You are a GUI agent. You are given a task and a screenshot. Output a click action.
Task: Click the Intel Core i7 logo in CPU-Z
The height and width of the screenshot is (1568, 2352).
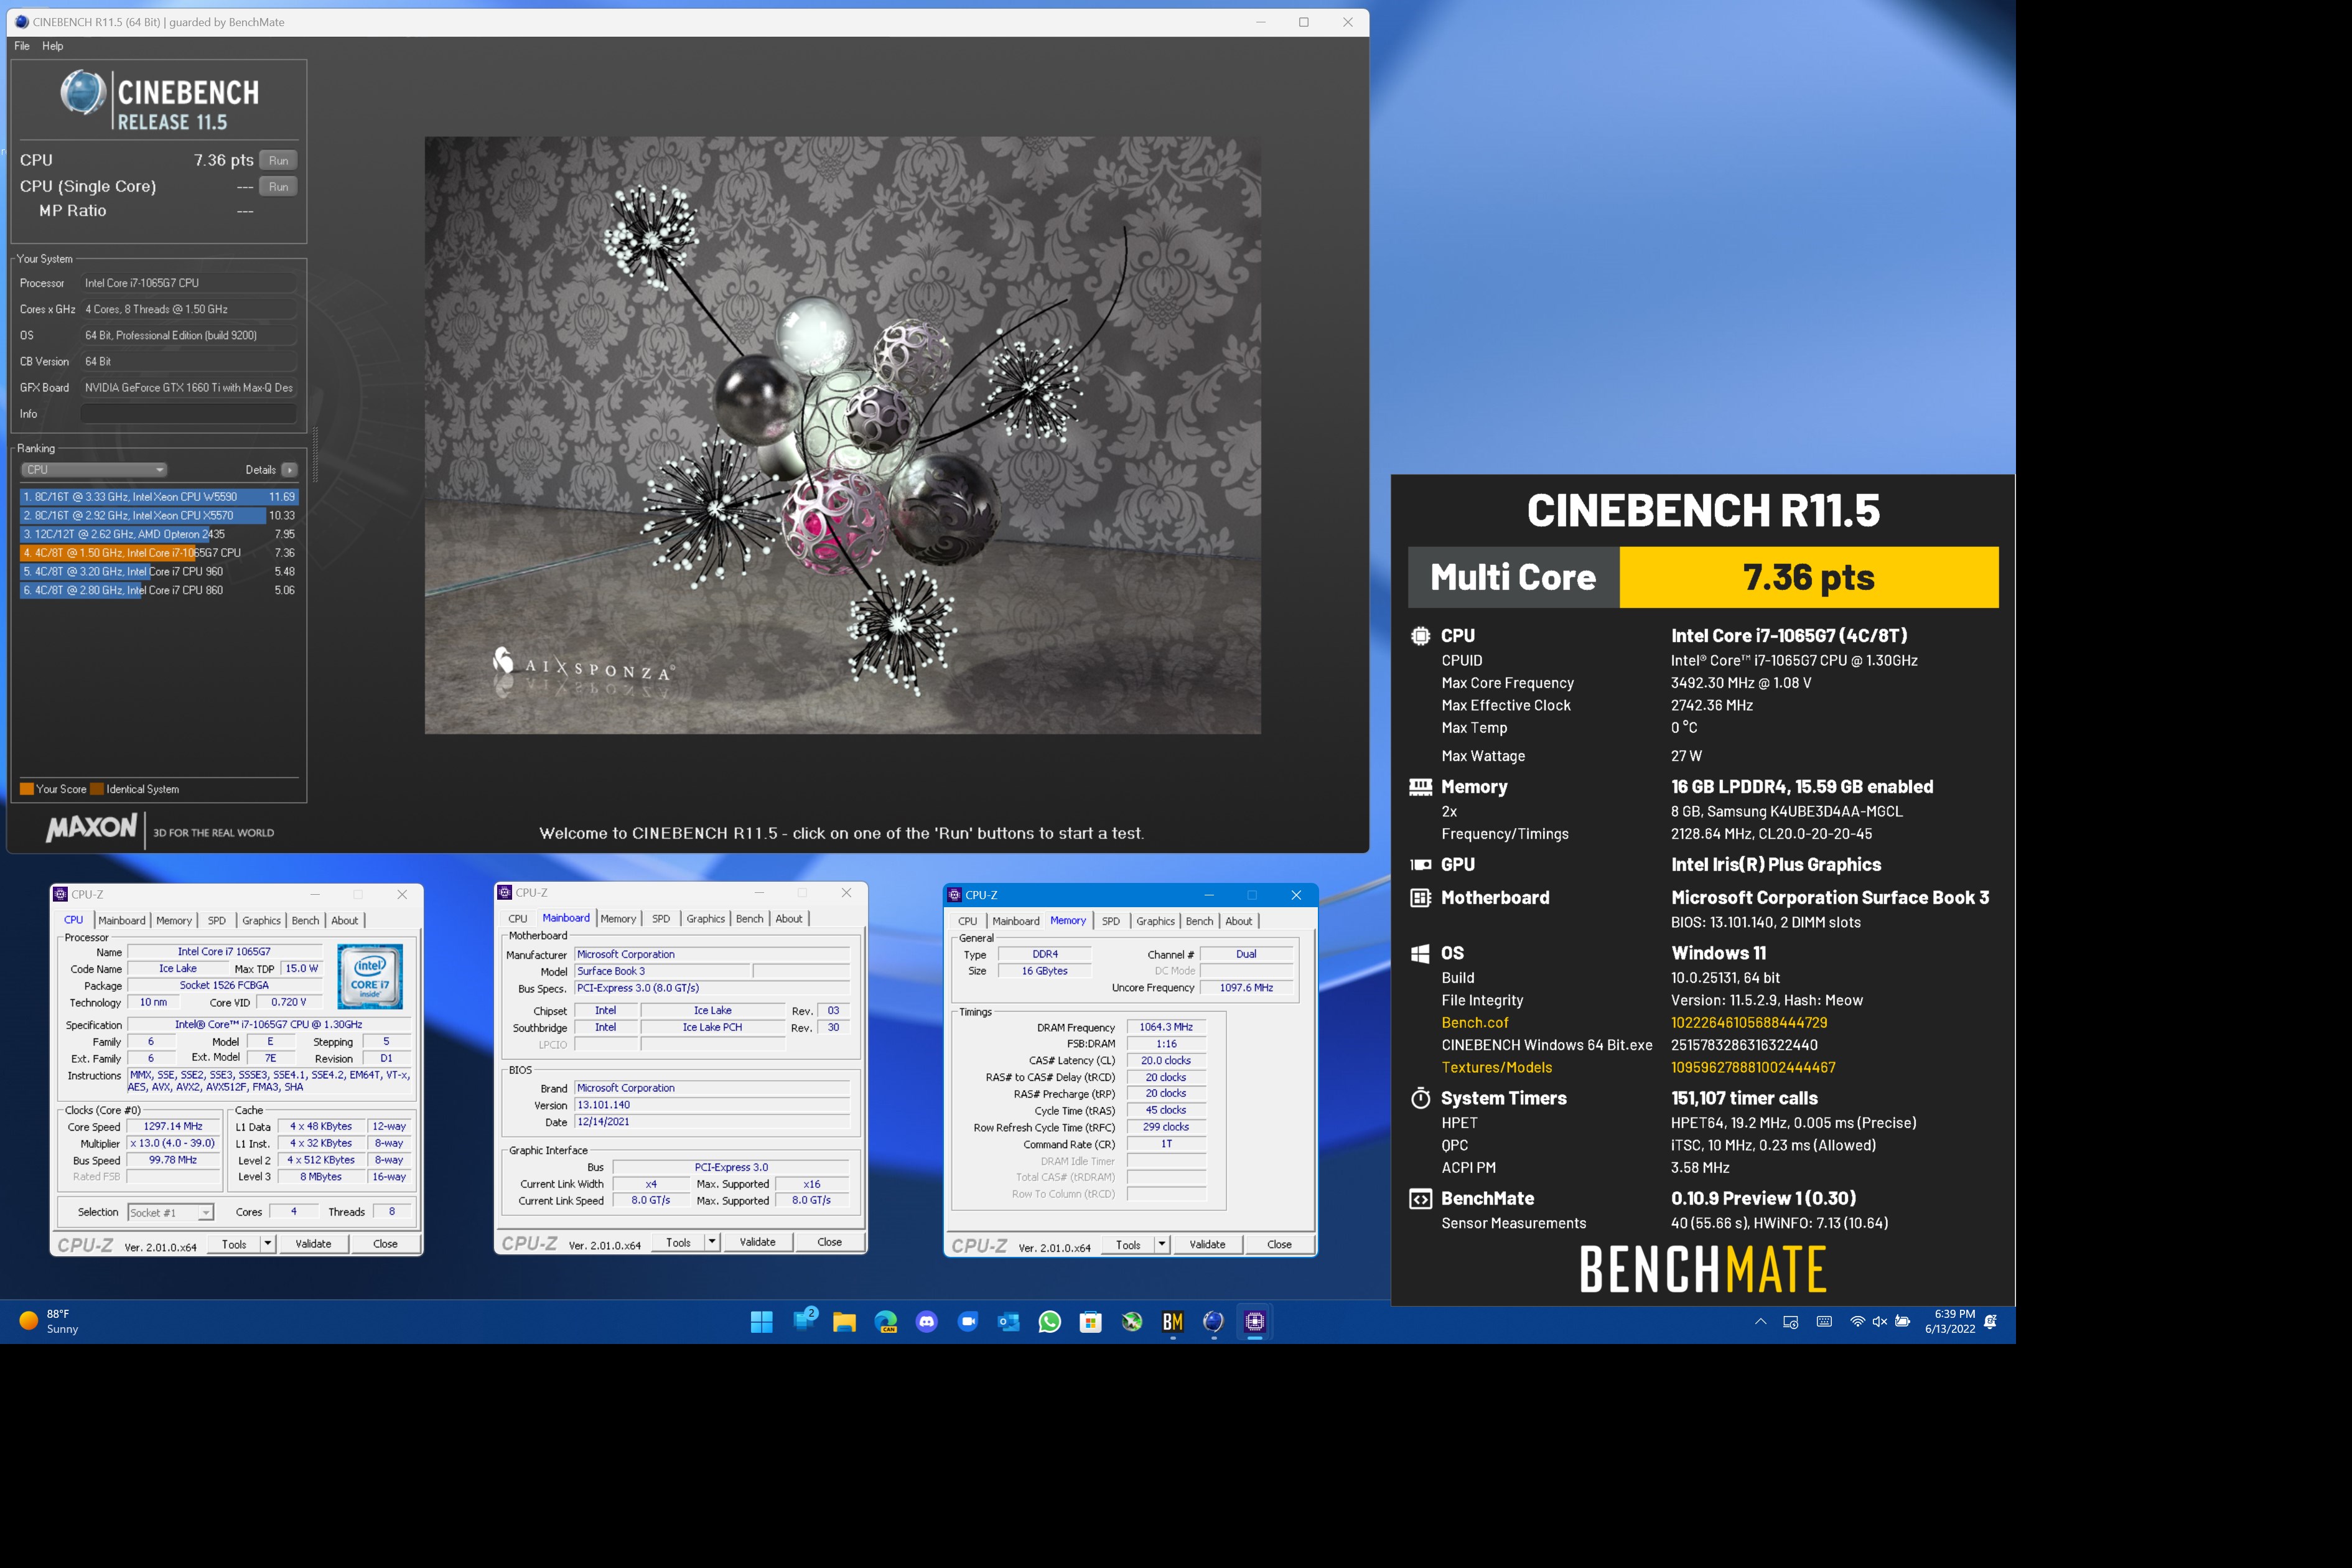coord(370,977)
